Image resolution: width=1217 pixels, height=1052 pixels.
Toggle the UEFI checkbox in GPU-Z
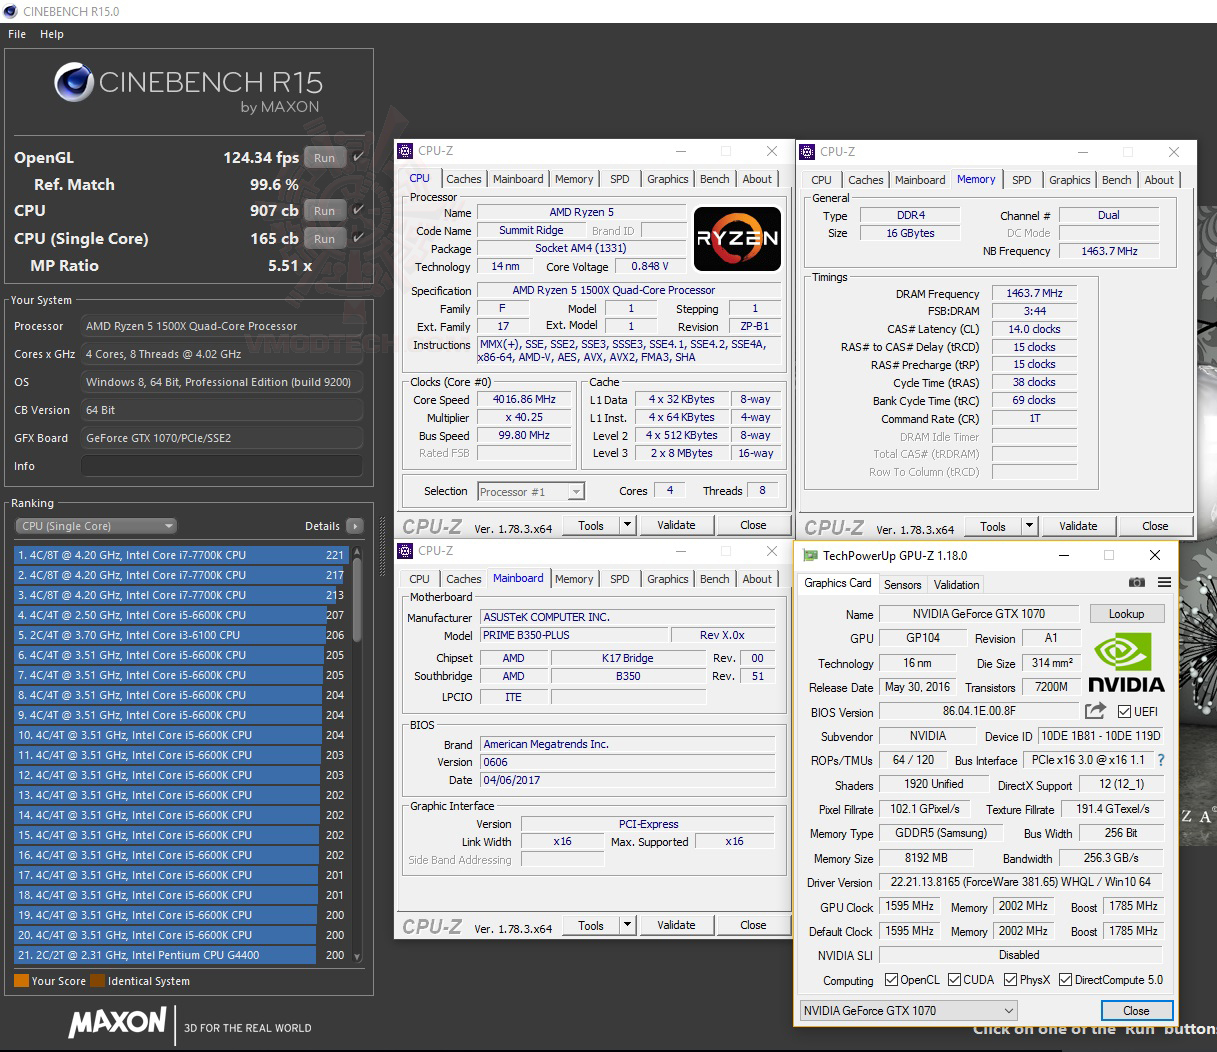tap(1124, 712)
